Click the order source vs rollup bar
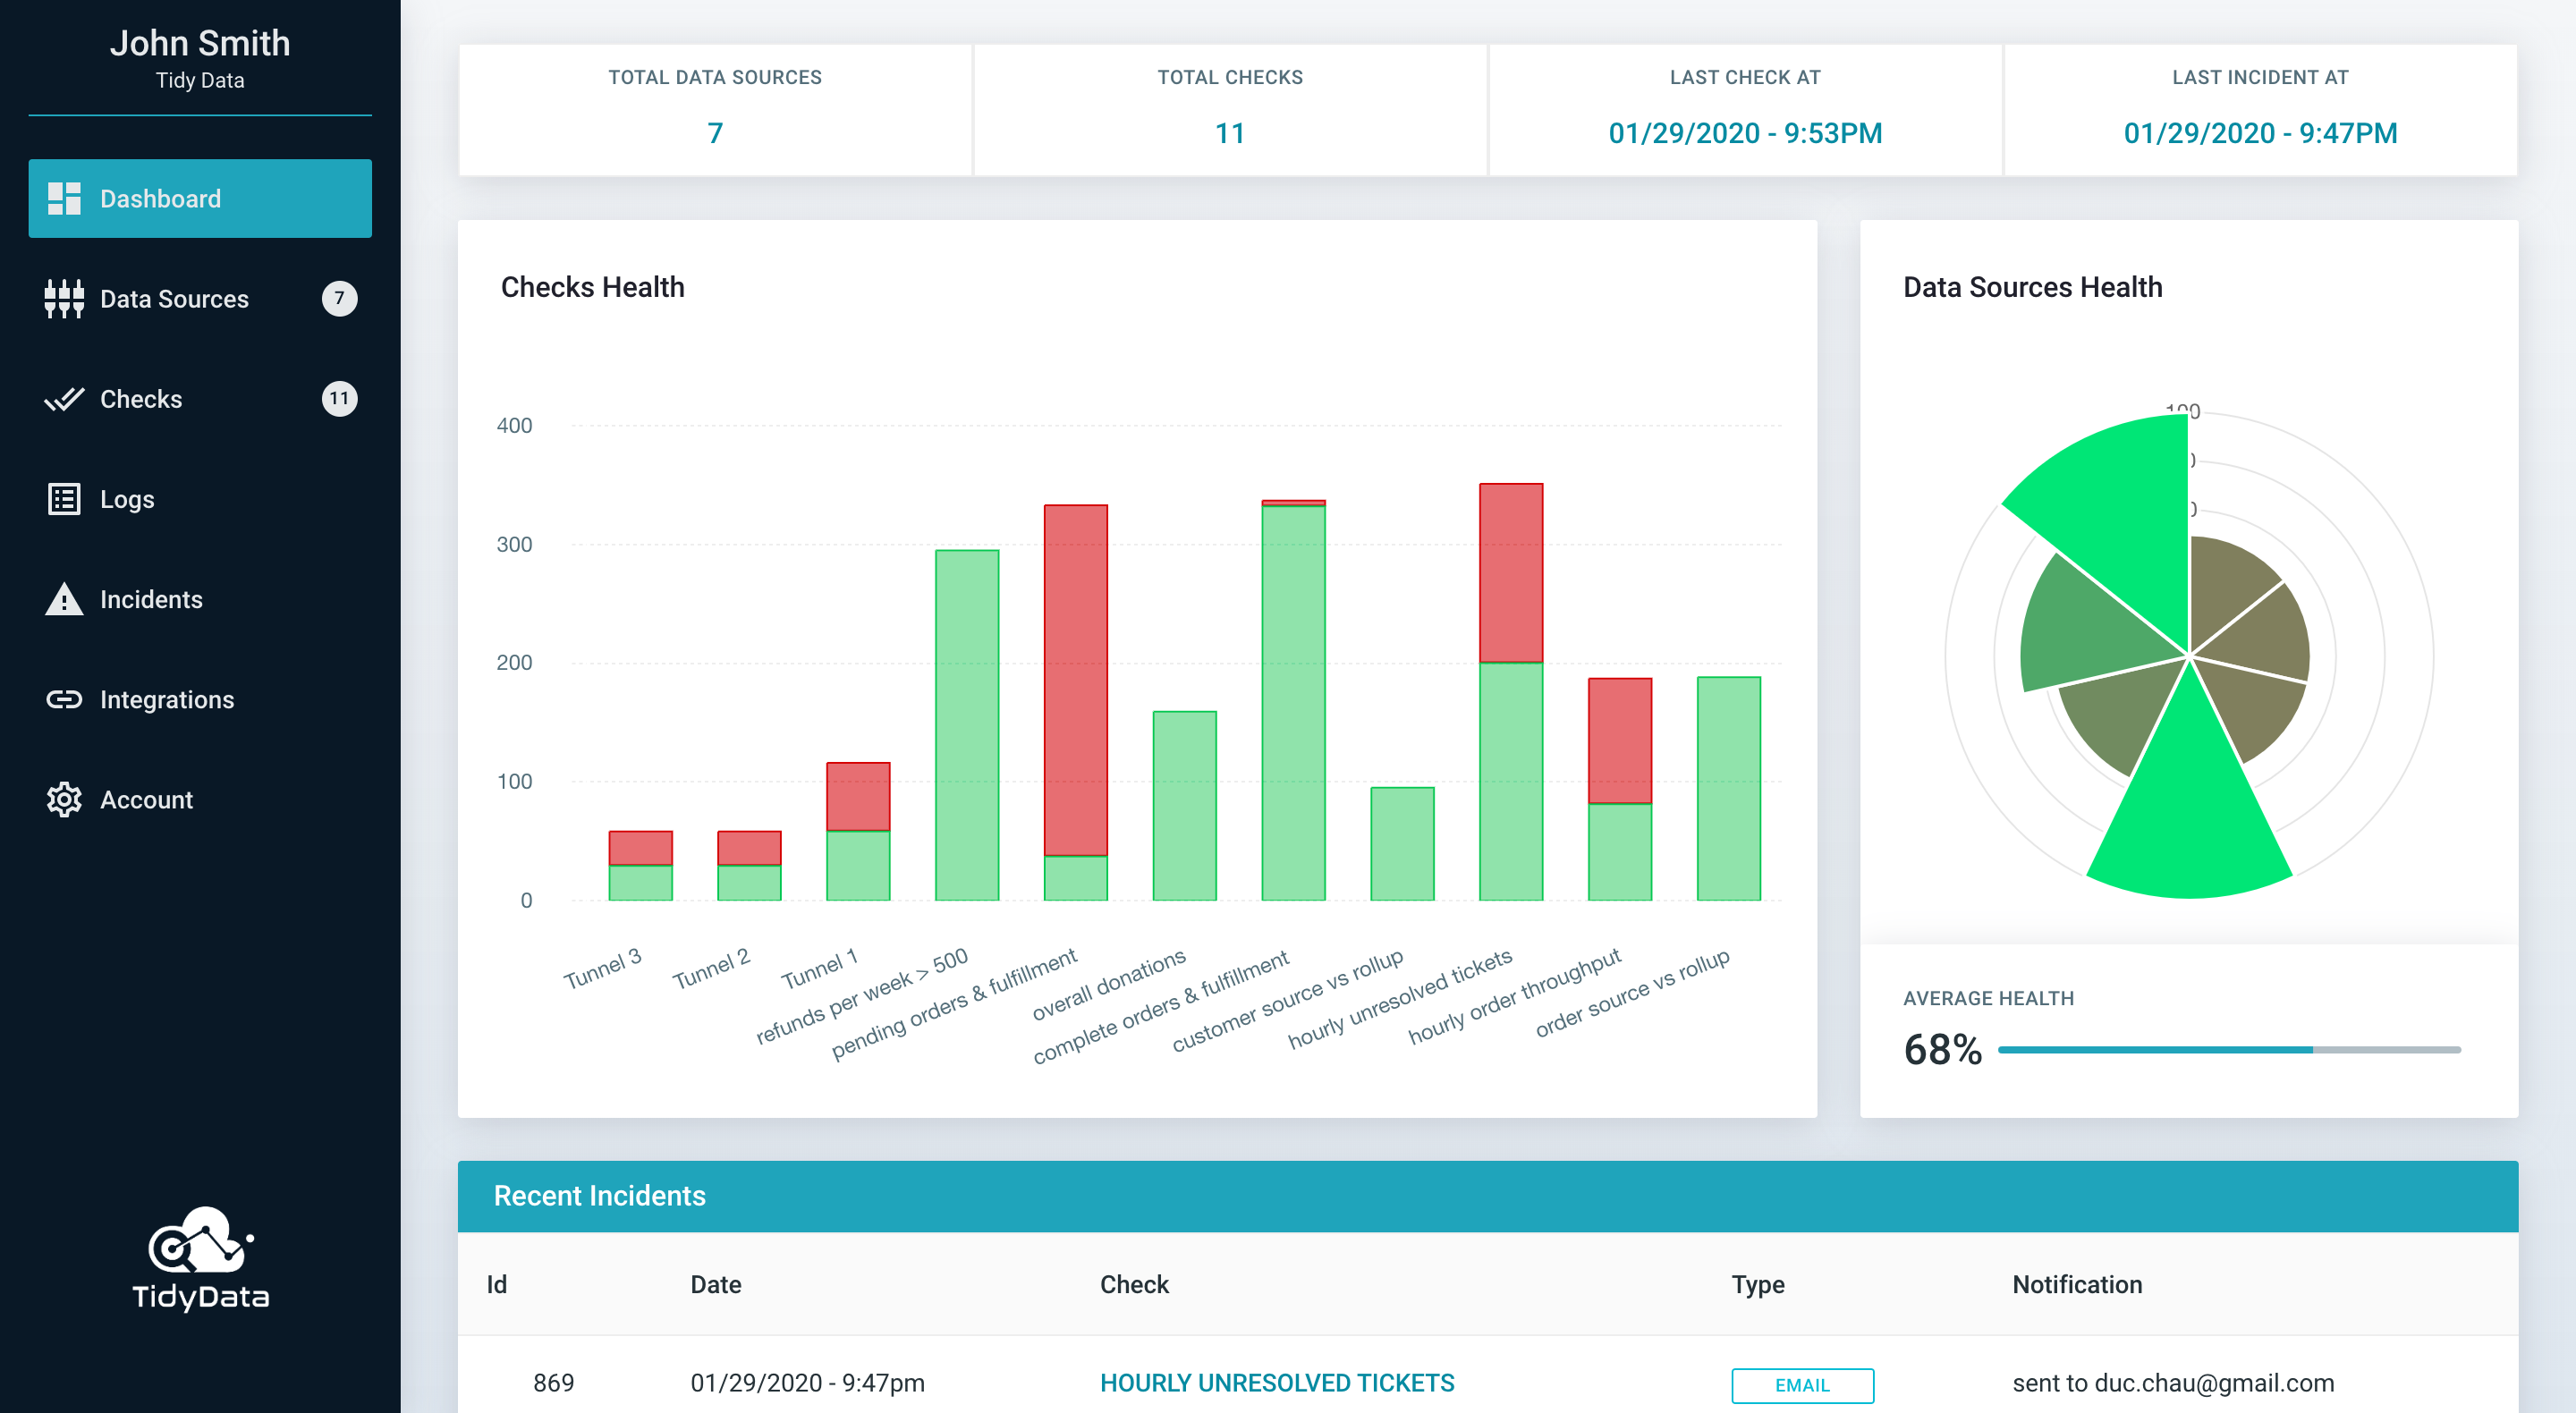This screenshot has height=1413, width=2576. point(1729,789)
